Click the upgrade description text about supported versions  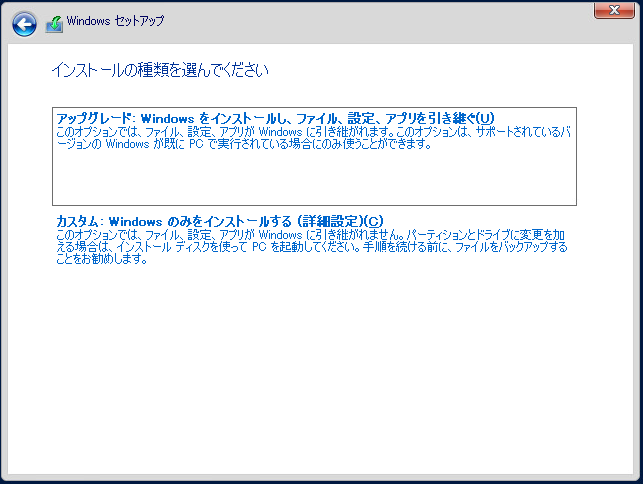point(313,138)
